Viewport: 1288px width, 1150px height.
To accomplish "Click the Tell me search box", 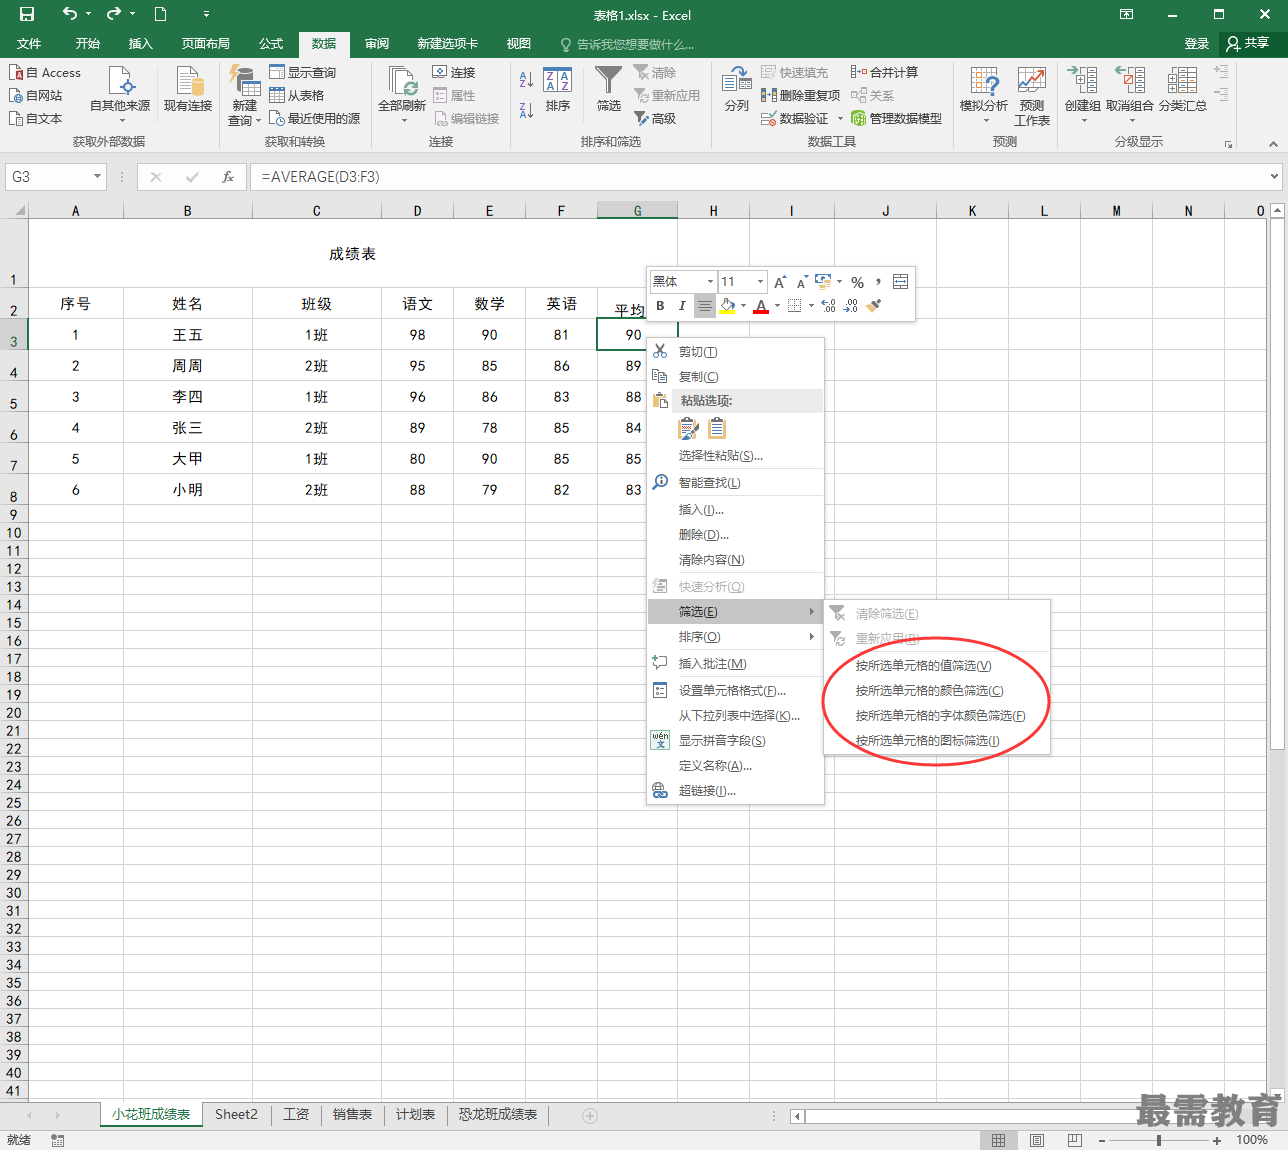I will pyautogui.click(x=628, y=44).
